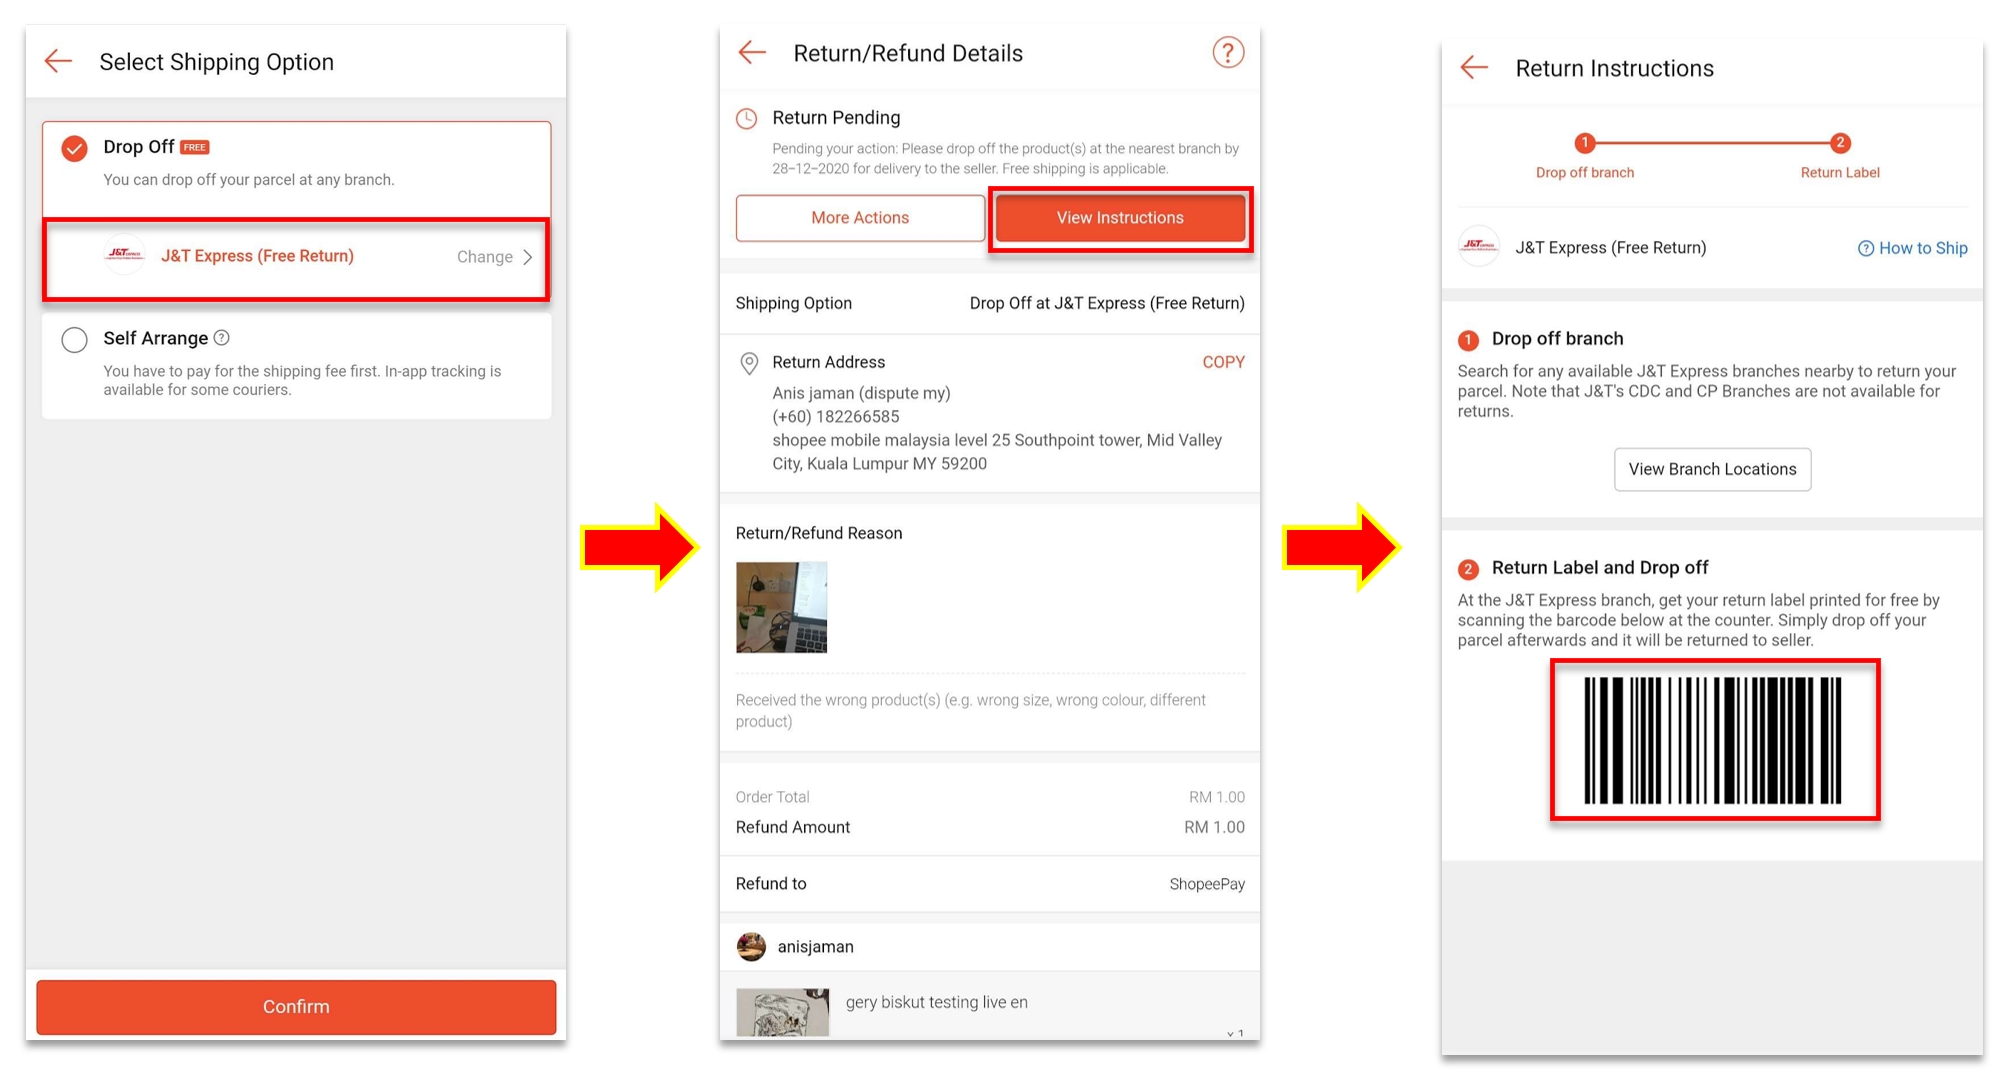
Task: Click the Return Pending clock icon
Action: 747,119
